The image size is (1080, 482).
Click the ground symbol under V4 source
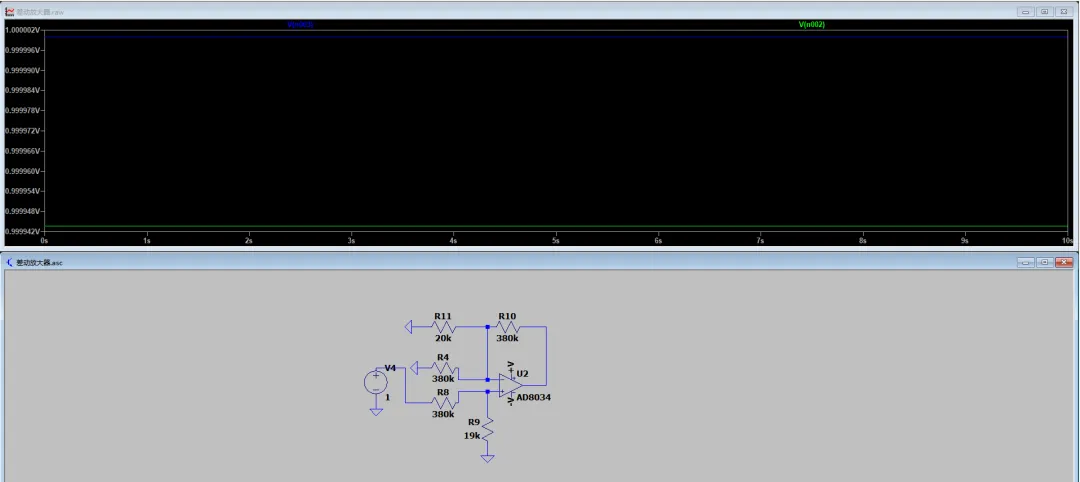(376, 410)
